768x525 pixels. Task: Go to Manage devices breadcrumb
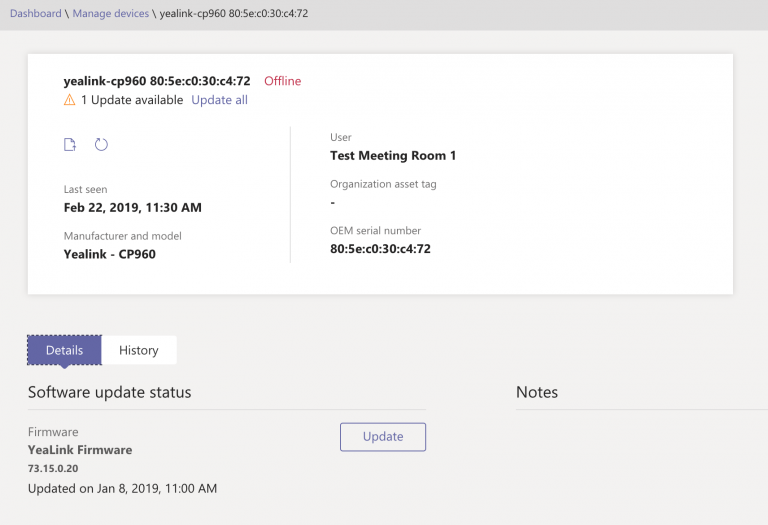point(111,13)
